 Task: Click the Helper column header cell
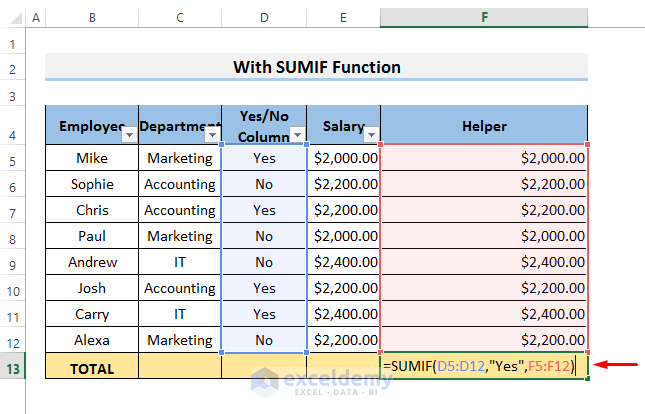[x=484, y=126]
